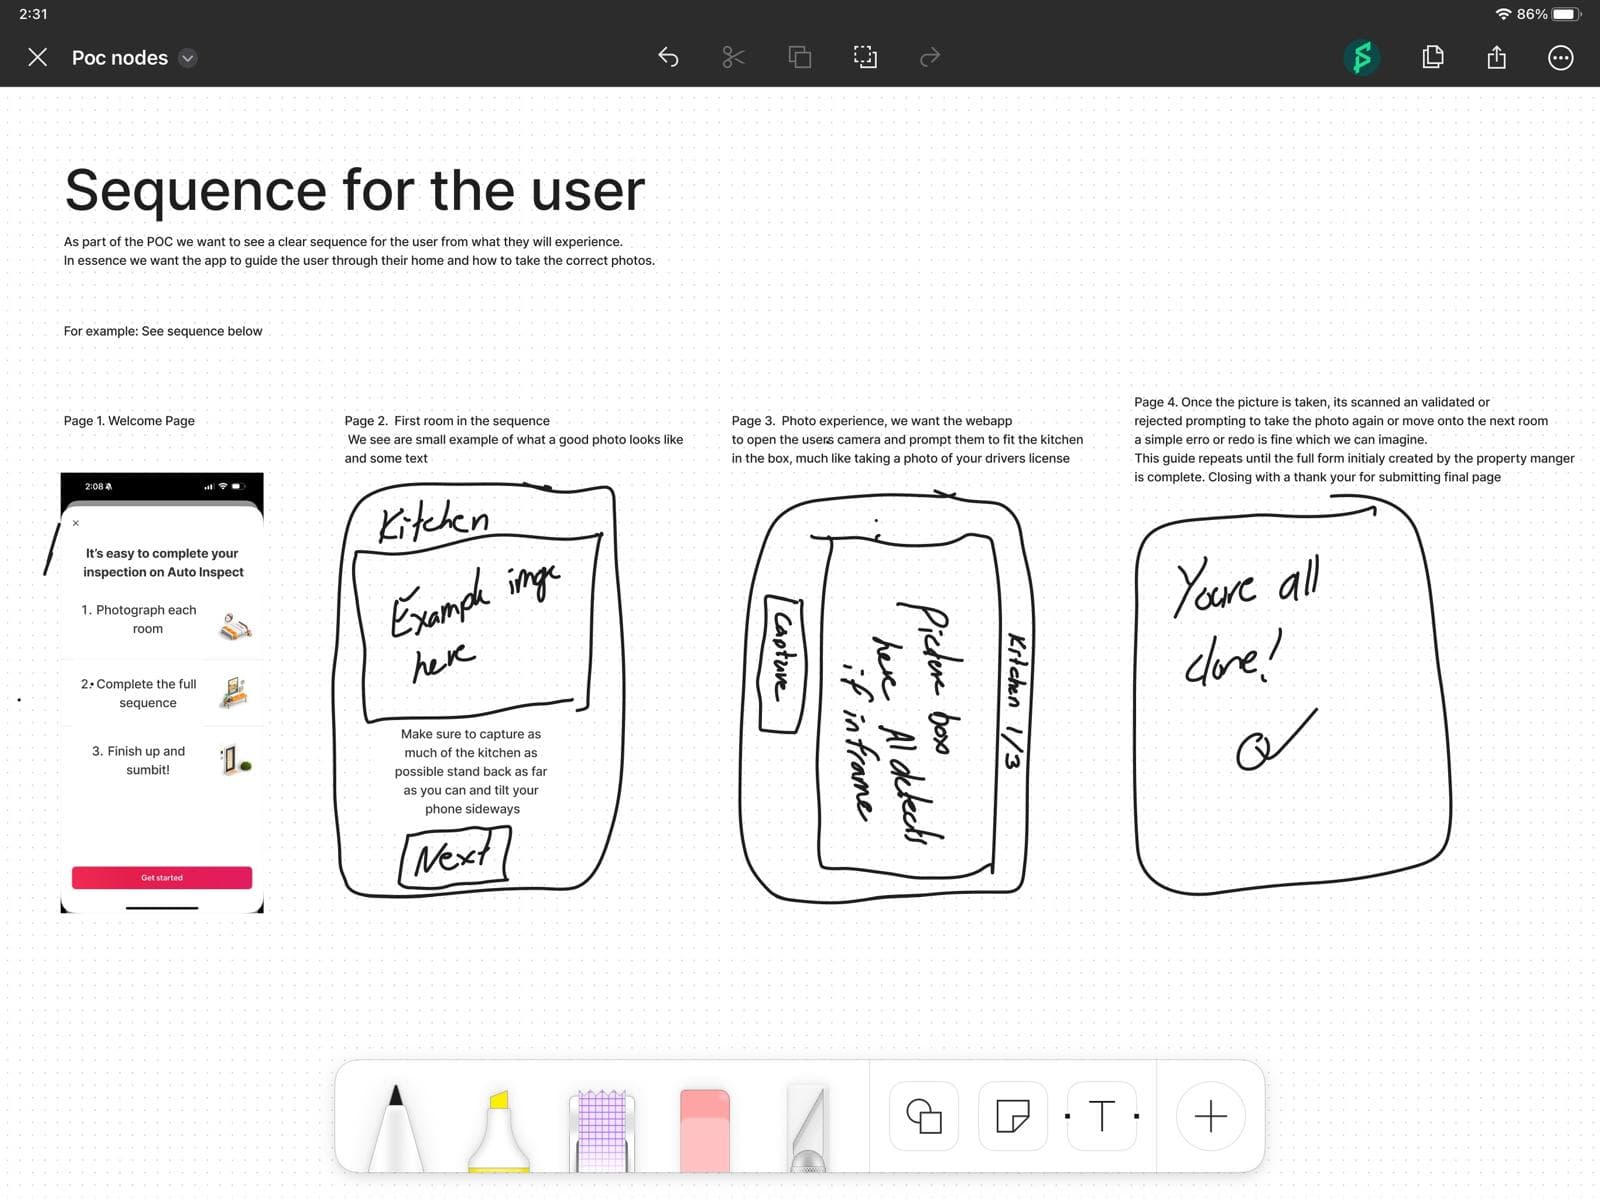
Task: Tap the hand-drawn Next button sketch
Action: click(x=455, y=857)
